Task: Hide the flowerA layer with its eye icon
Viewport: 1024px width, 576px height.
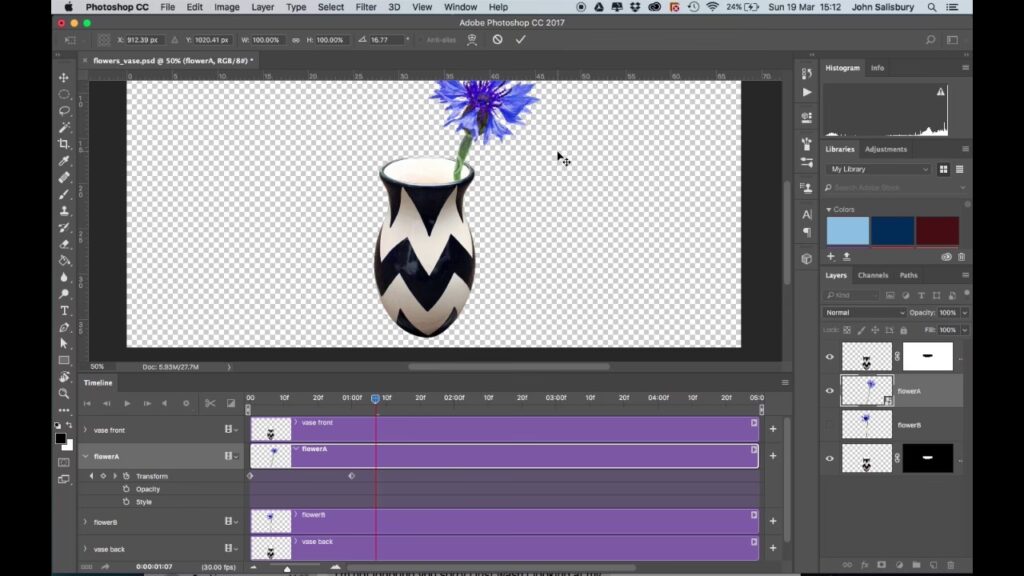Action: tap(829, 391)
